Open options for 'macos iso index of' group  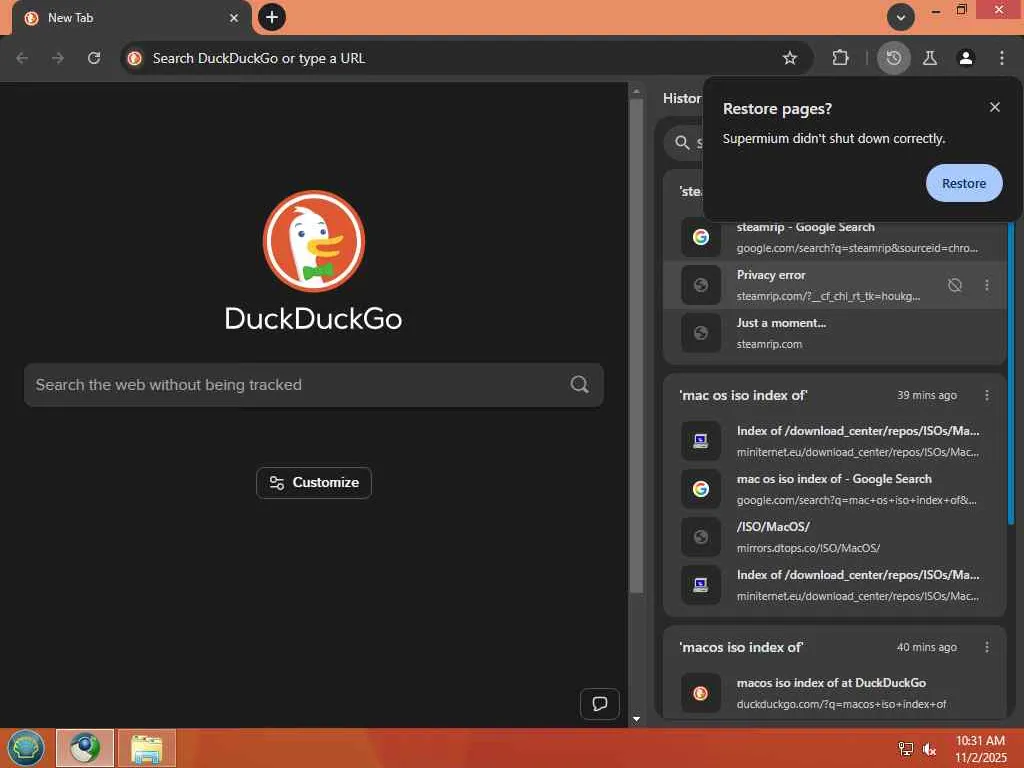[986, 647]
